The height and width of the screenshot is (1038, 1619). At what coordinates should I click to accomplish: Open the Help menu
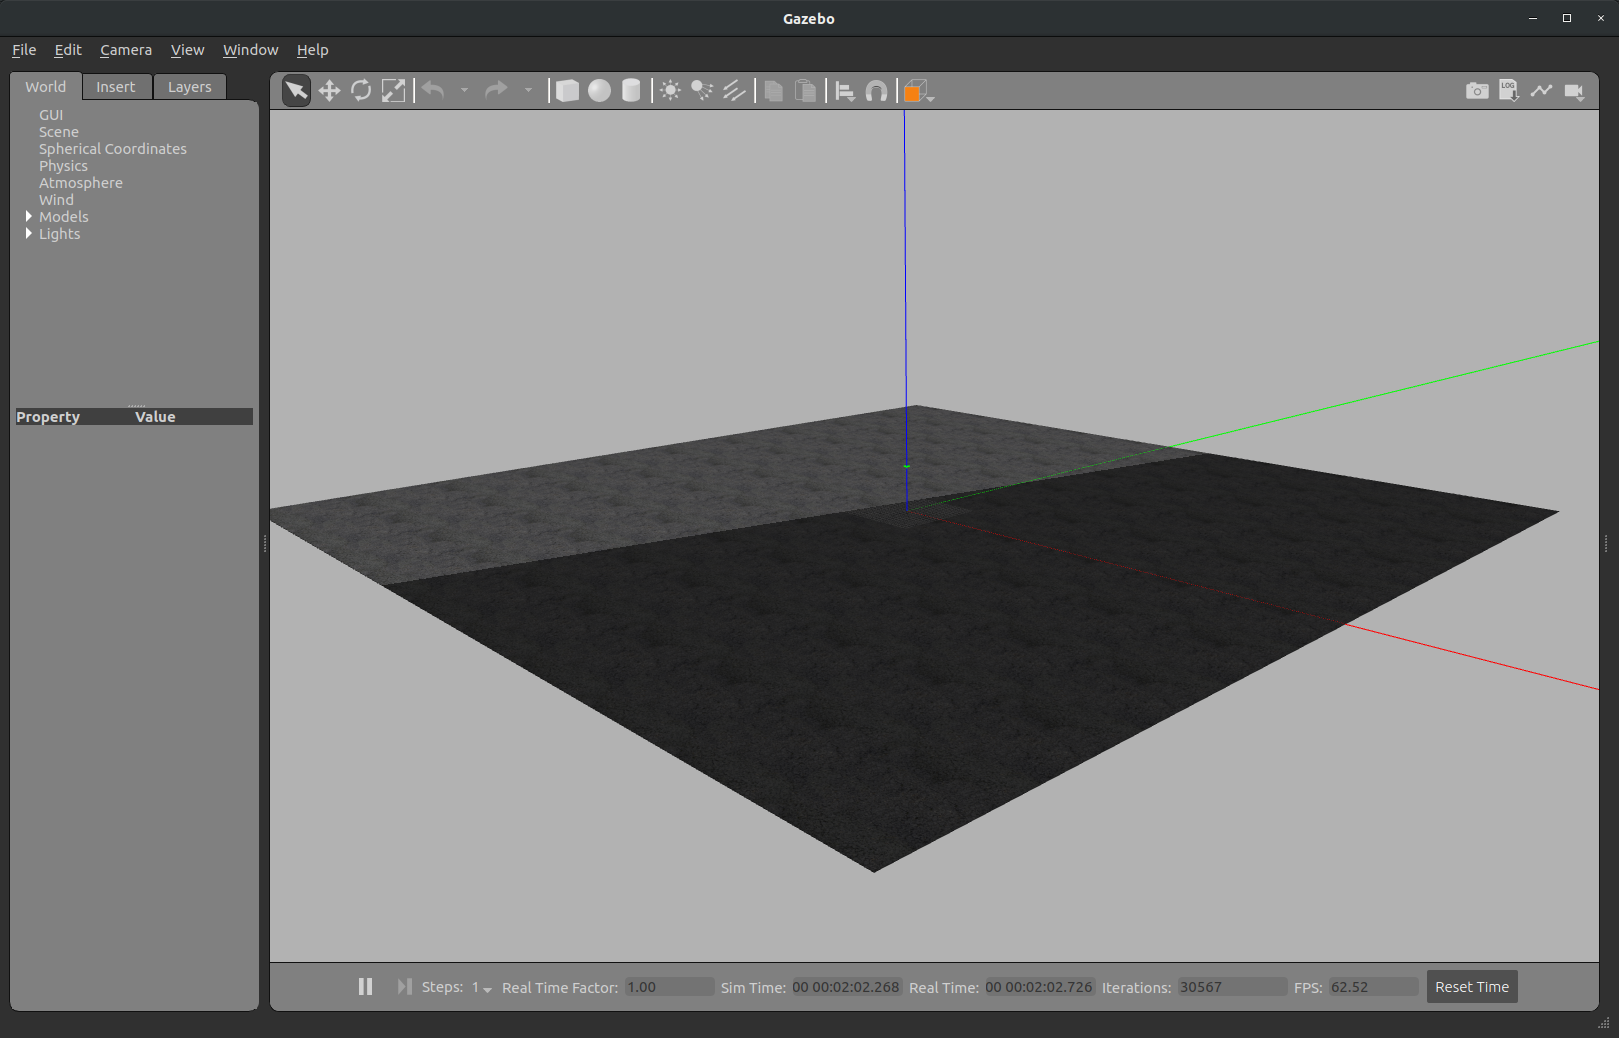[312, 50]
